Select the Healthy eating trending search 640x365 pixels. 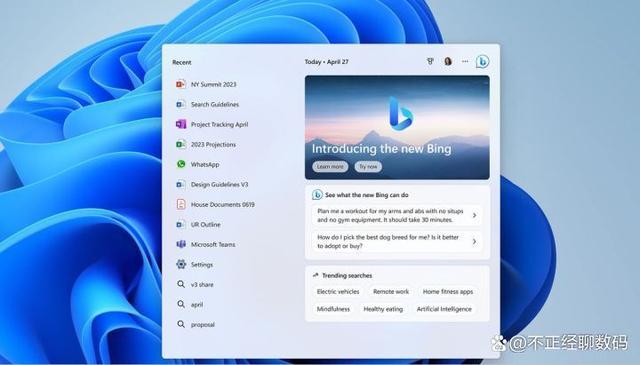(x=383, y=309)
